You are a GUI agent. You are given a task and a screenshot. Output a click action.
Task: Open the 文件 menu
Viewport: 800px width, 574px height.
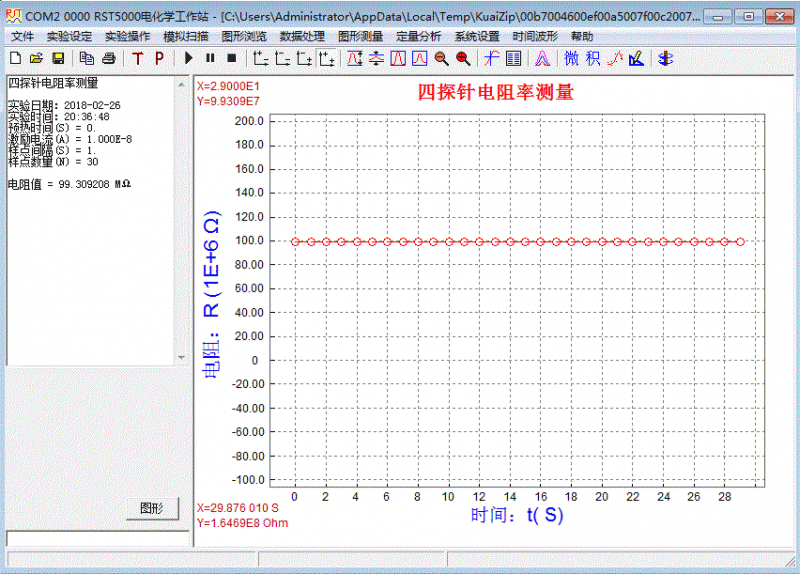click(22, 36)
